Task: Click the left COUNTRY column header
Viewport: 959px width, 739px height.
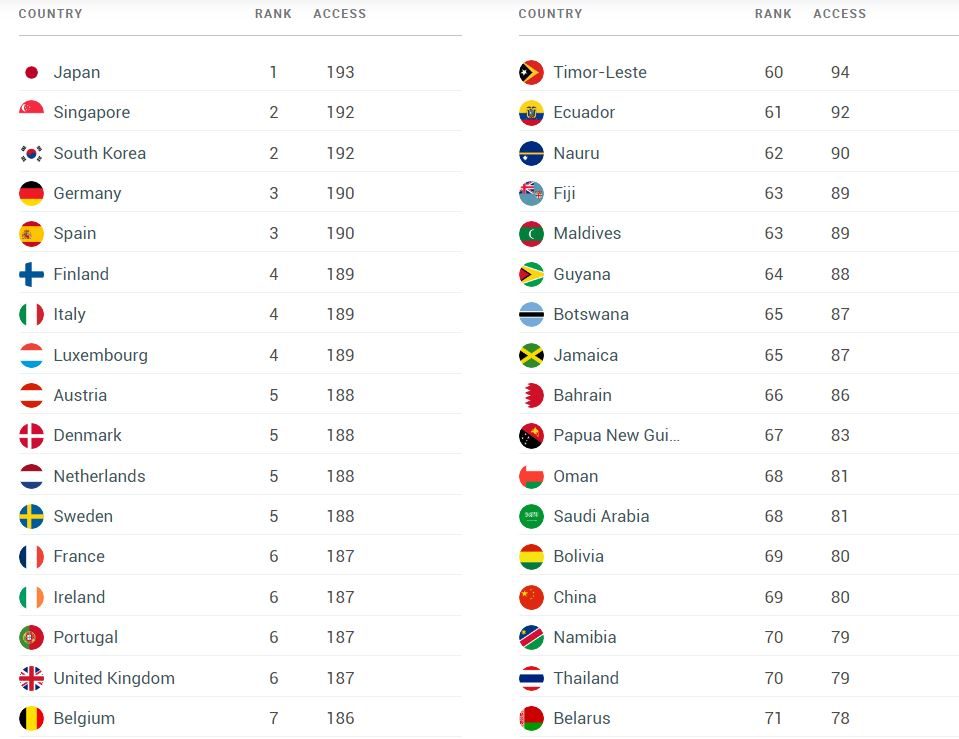Action: click(x=50, y=14)
